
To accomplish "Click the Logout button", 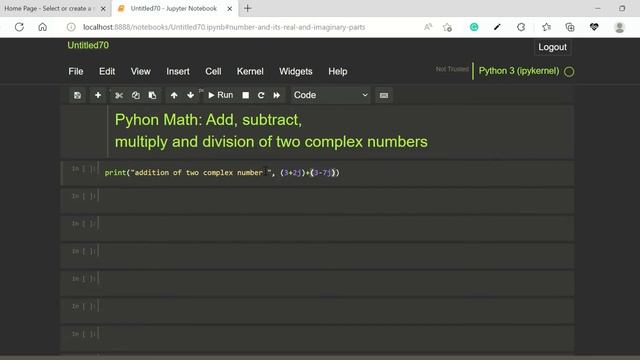I will click(x=552, y=47).
